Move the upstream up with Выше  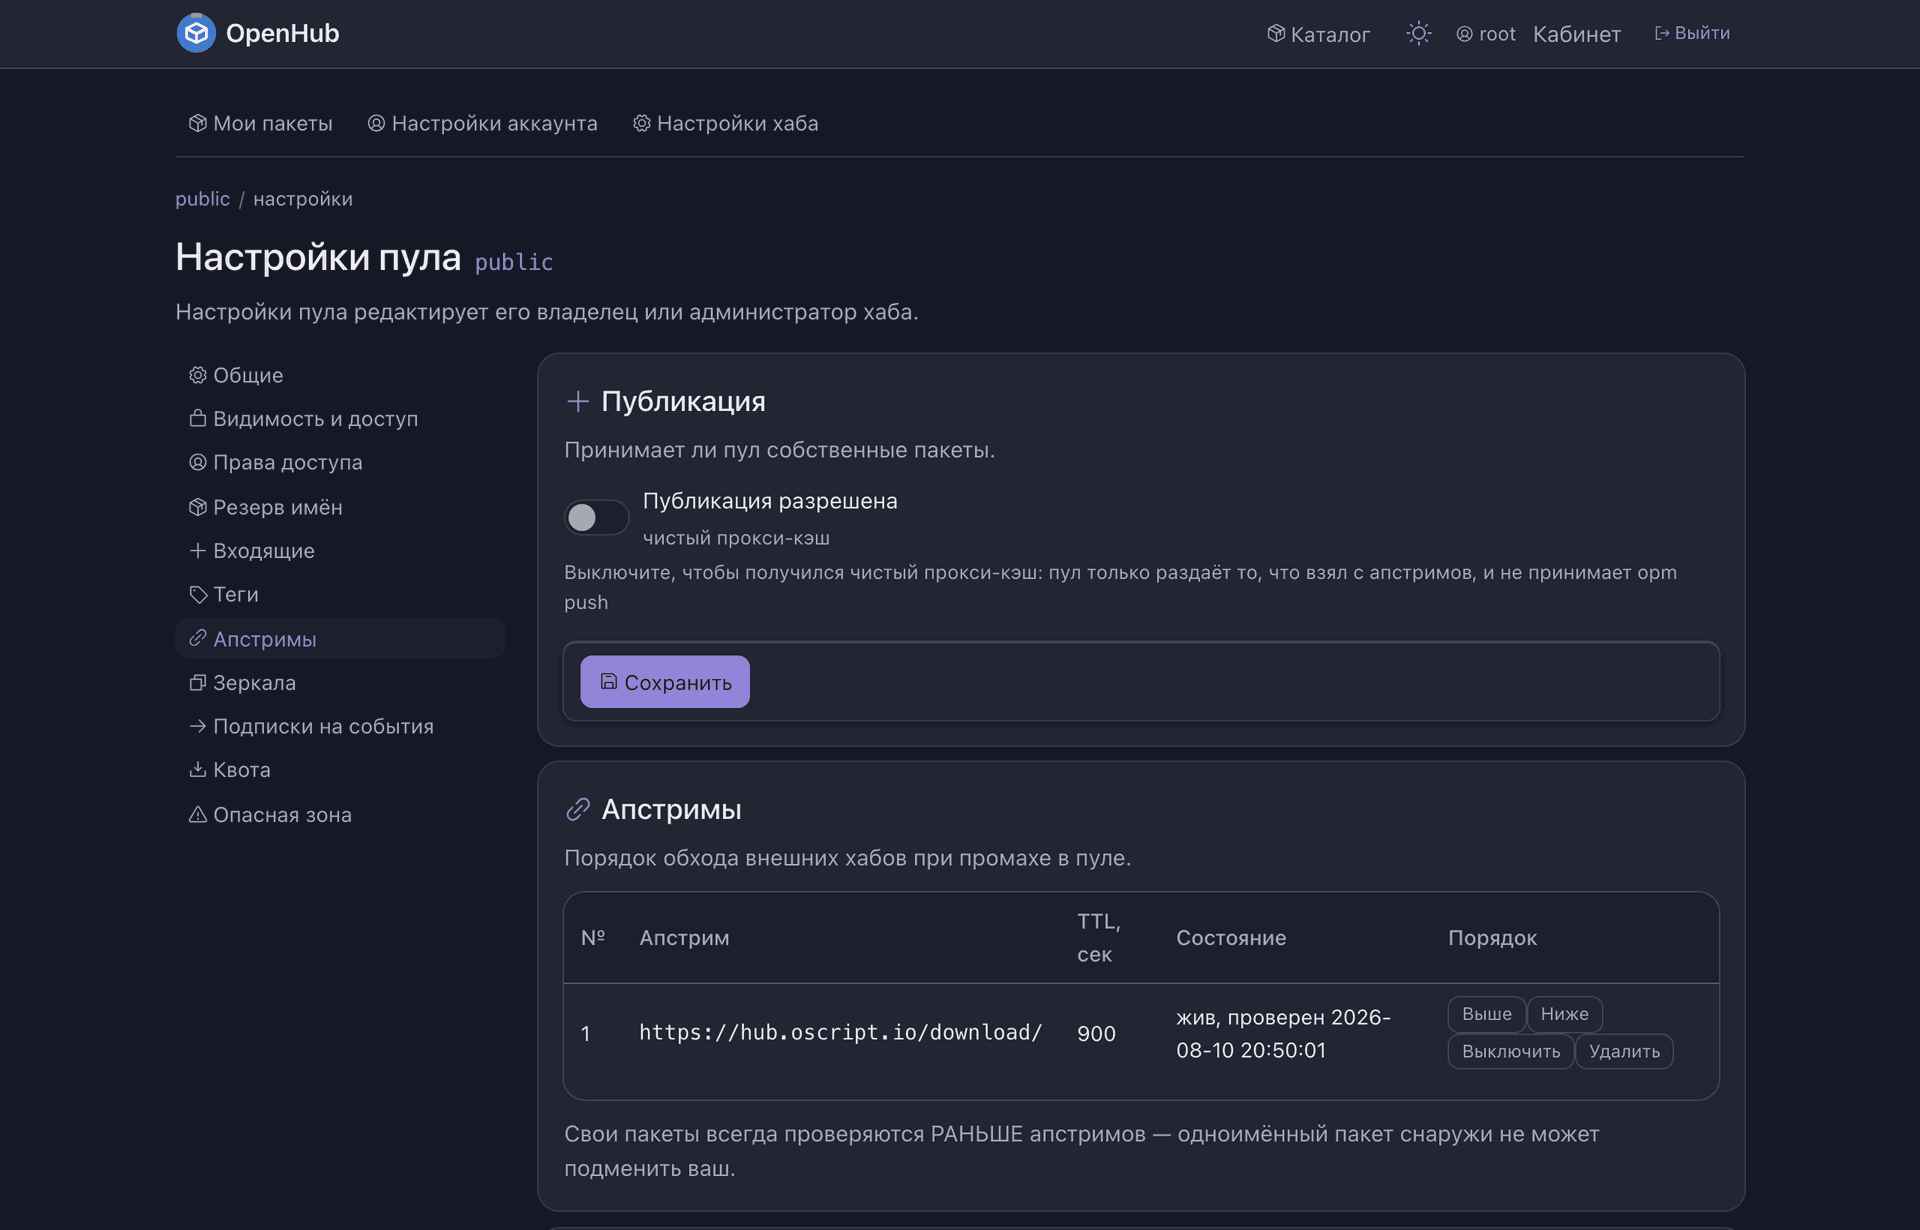point(1486,1014)
